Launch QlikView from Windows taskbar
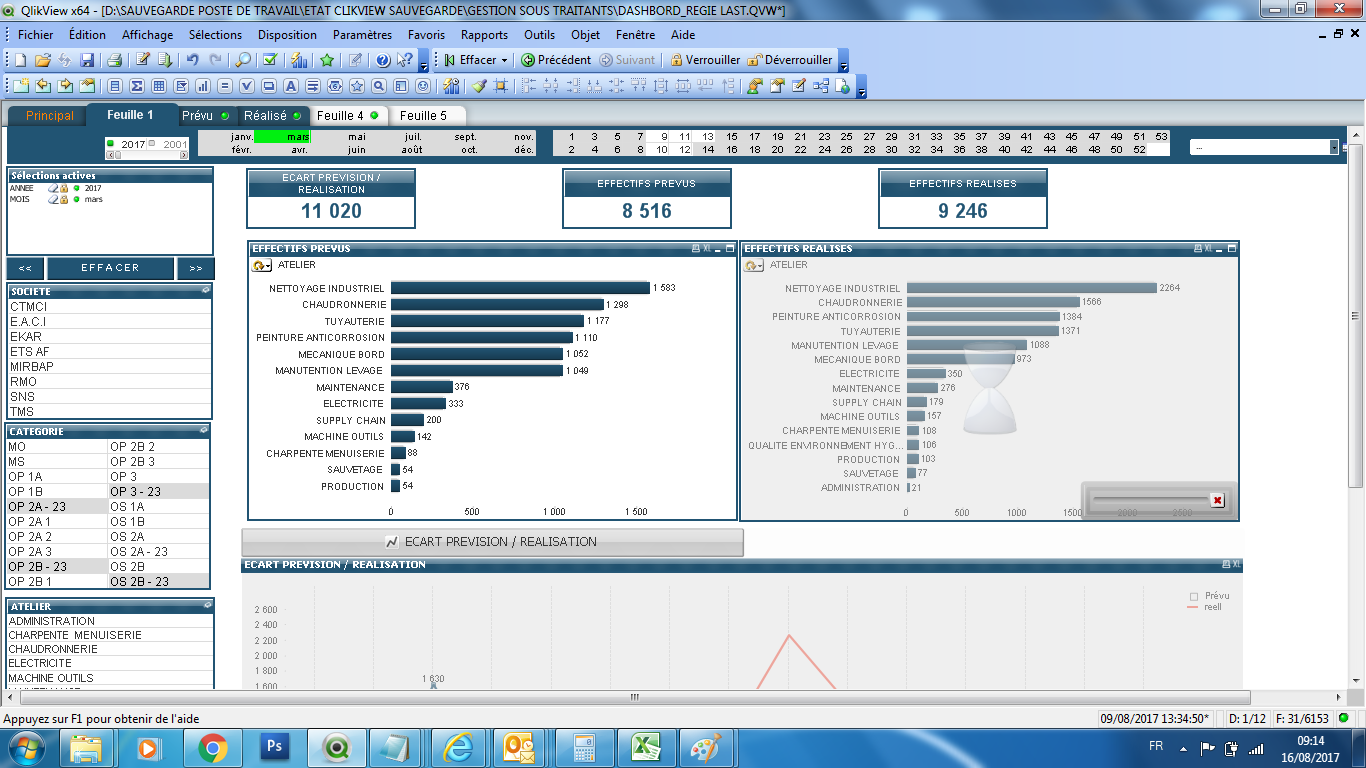The height and width of the screenshot is (768, 1366). (x=338, y=746)
